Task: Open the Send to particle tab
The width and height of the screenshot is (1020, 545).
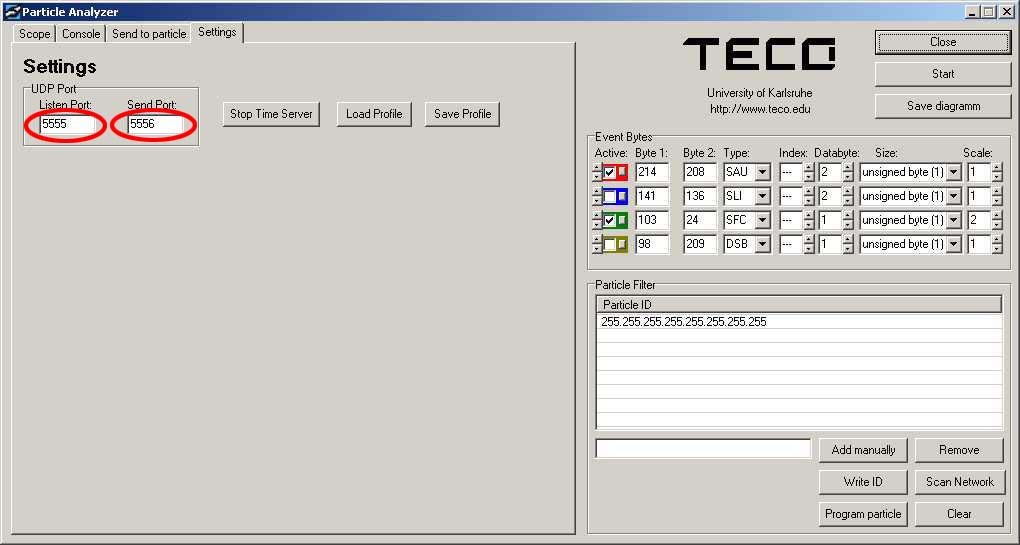Action: coord(149,34)
